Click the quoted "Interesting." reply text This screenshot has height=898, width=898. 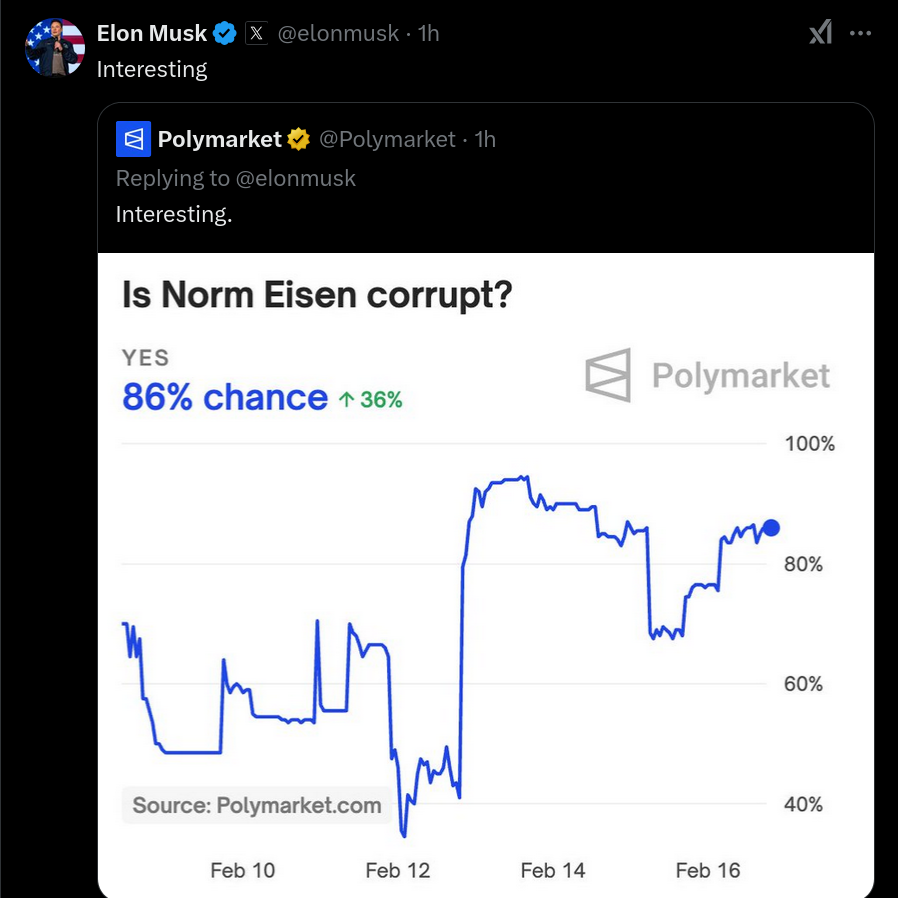(x=174, y=214)
